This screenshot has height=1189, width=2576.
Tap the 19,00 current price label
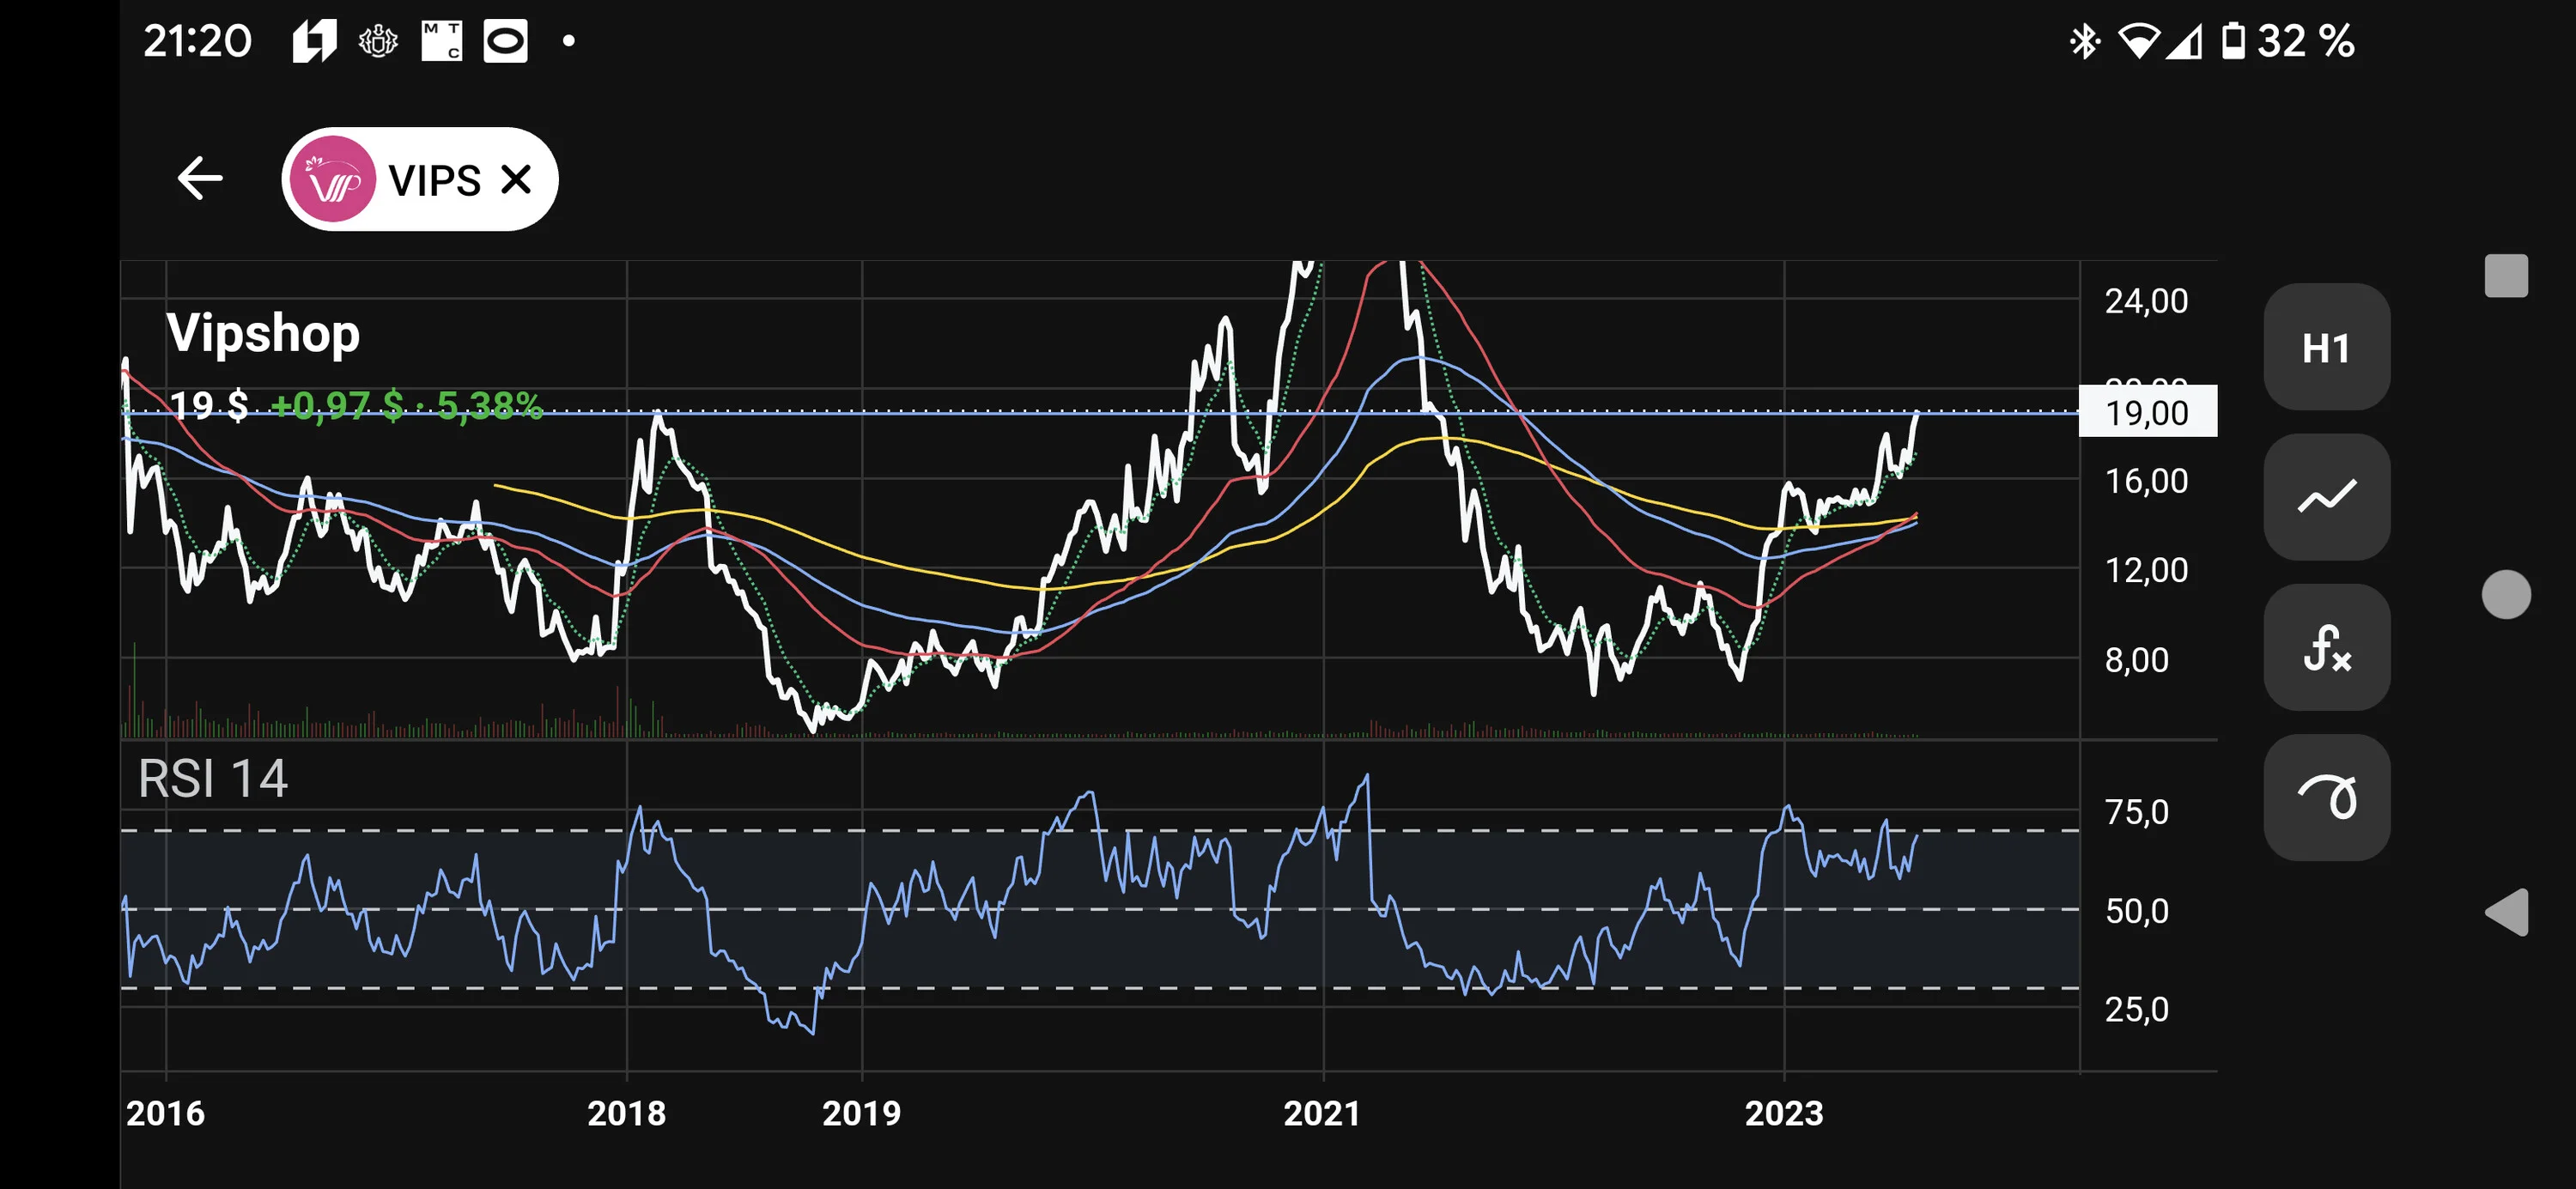coord(2147,411)
